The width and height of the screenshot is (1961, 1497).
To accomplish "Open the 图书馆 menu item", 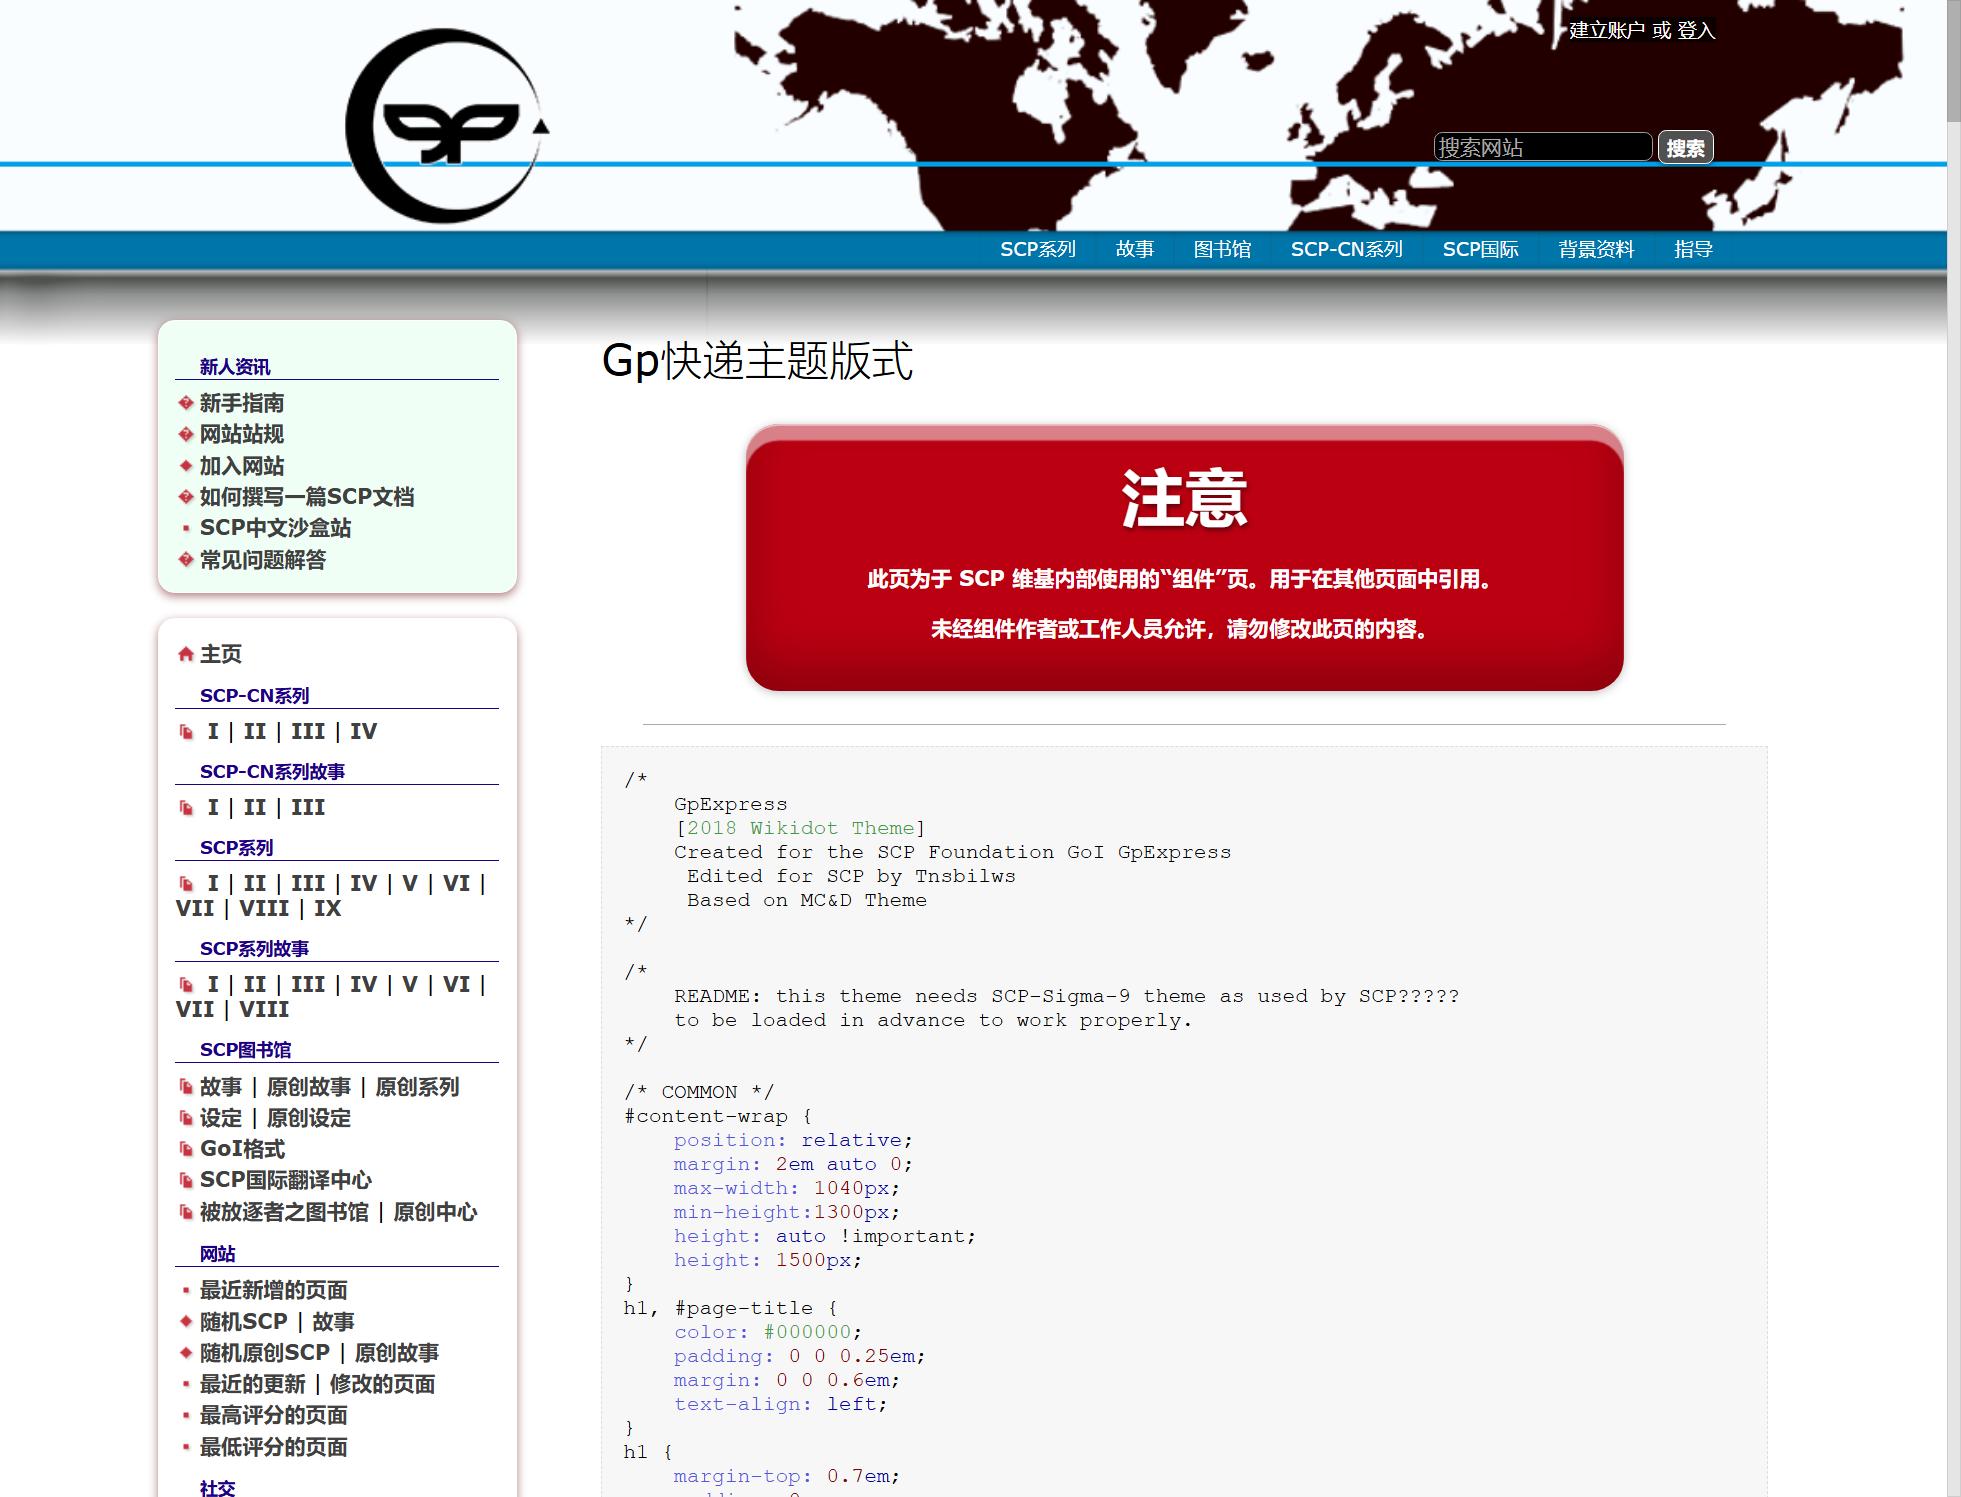I will click(1223, 249).
